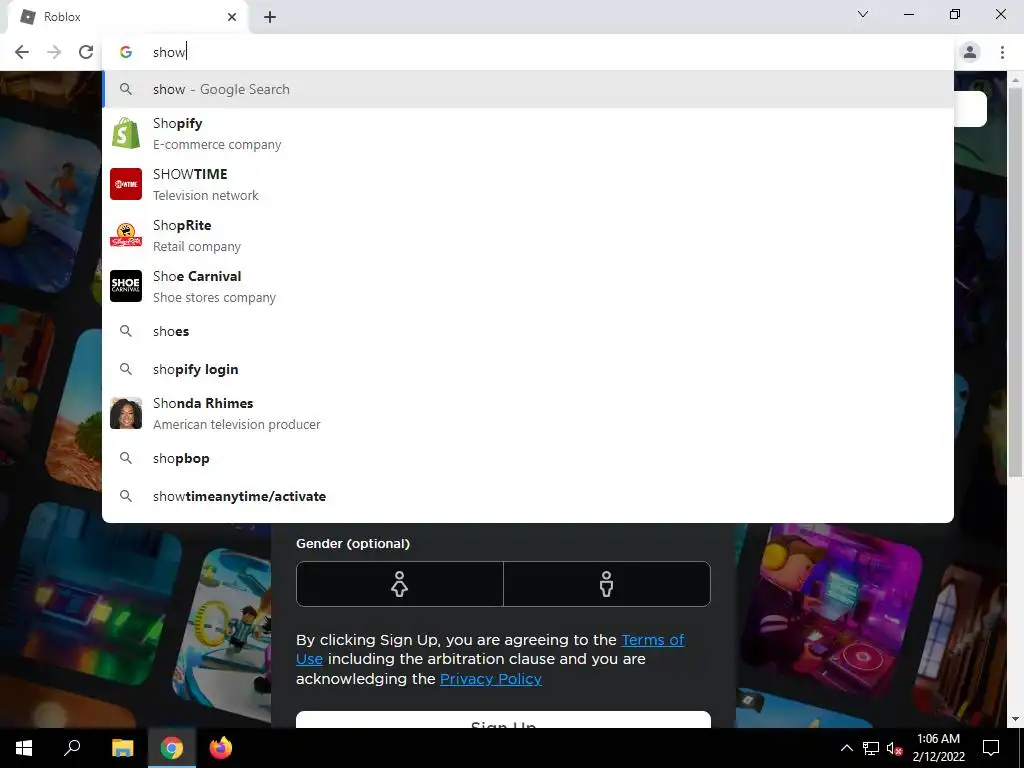Open File Explorer from taskbar
This screenshot has width=1024, height=768.
coord(122,748)
